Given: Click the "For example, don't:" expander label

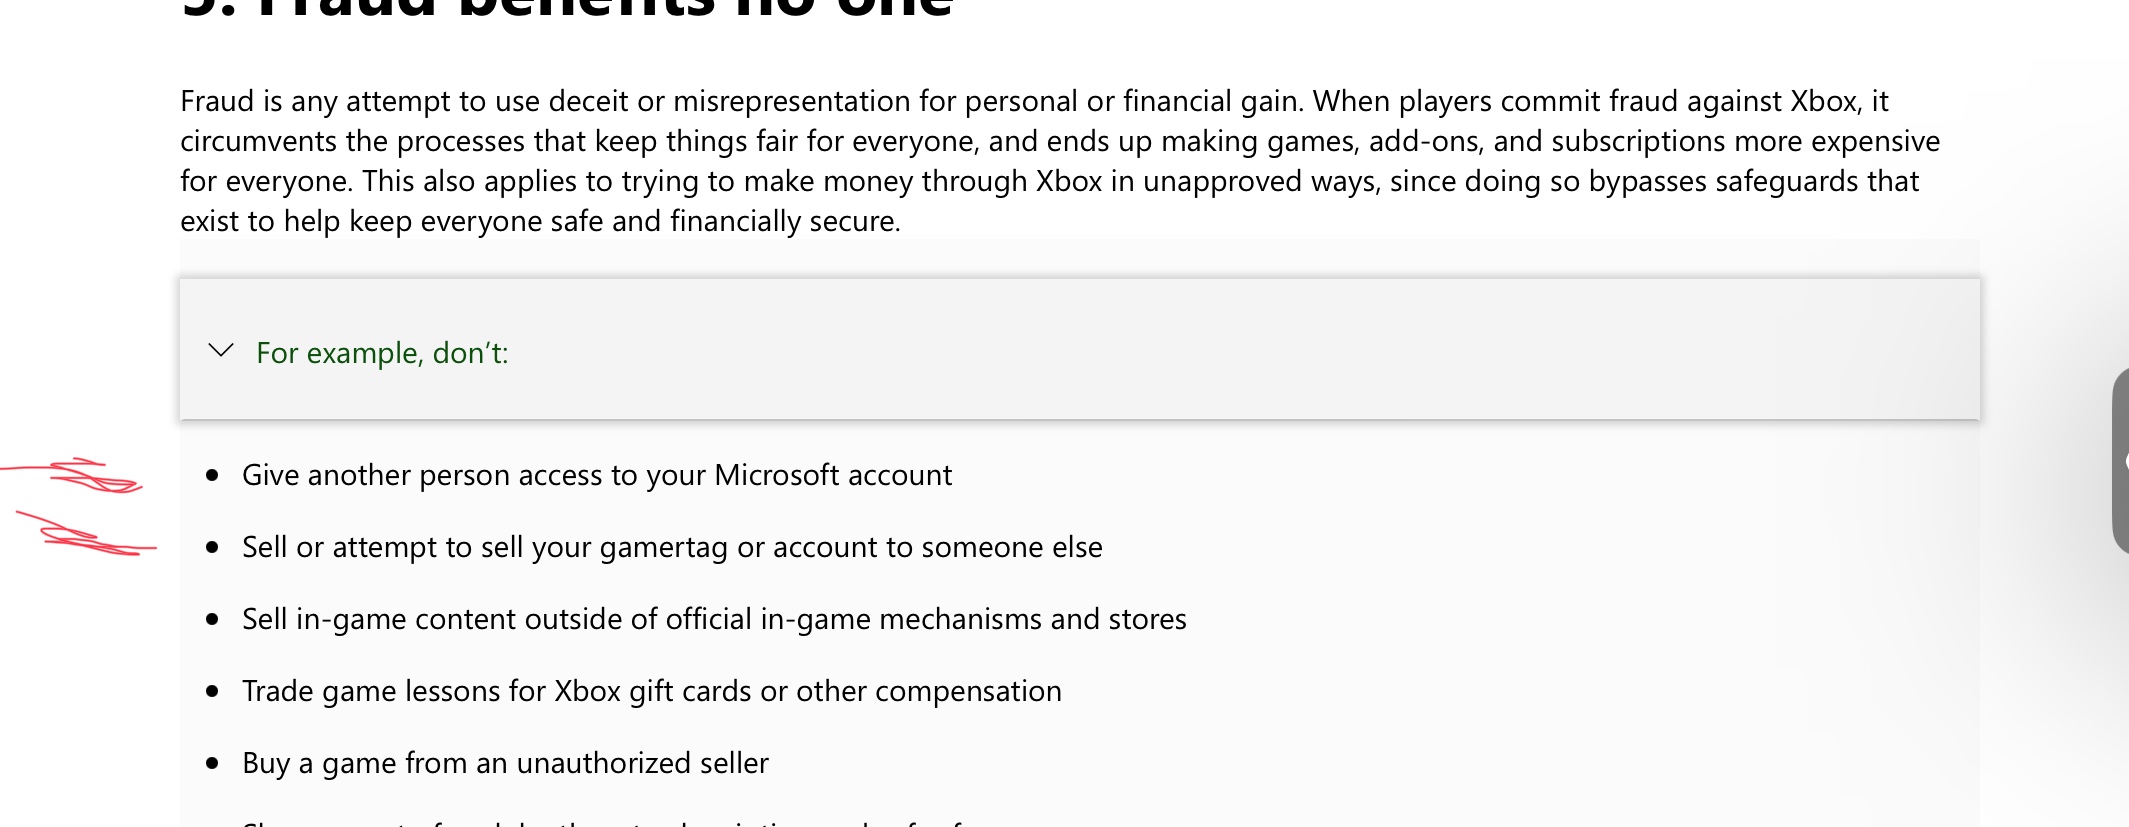Looking at the screenshot, I should point(382,353).
